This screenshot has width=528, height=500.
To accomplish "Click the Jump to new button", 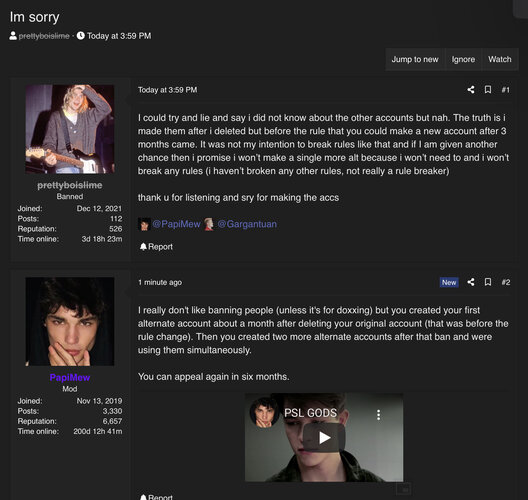I will [x=415, y=59].
